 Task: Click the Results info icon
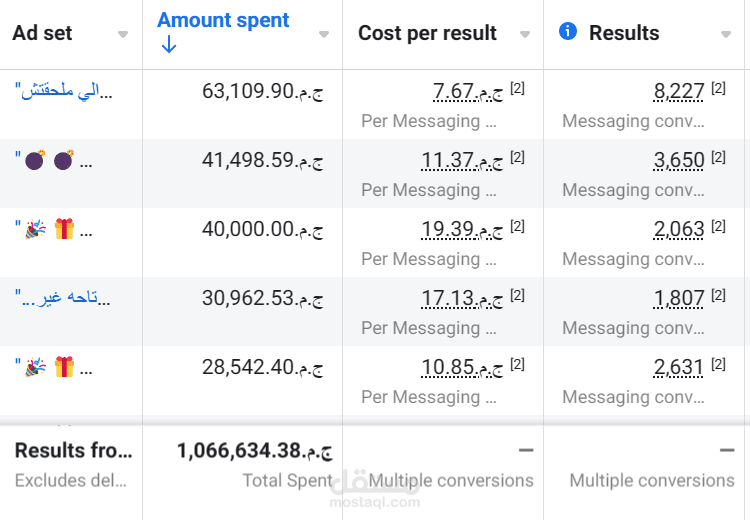coord(568,32)
